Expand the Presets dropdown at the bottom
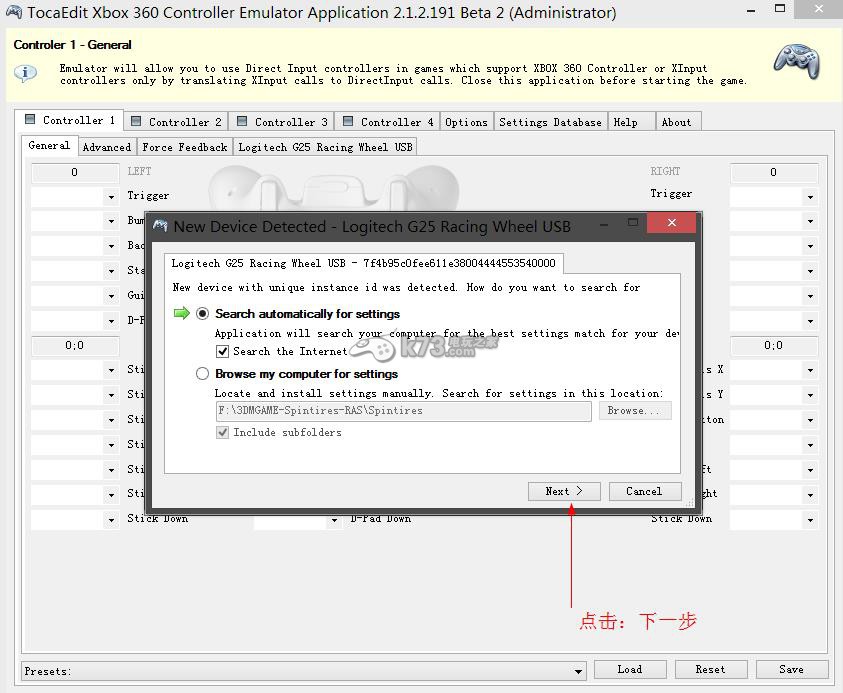The image size is (843, 693). pyautogui.click(x=578, y=671)
